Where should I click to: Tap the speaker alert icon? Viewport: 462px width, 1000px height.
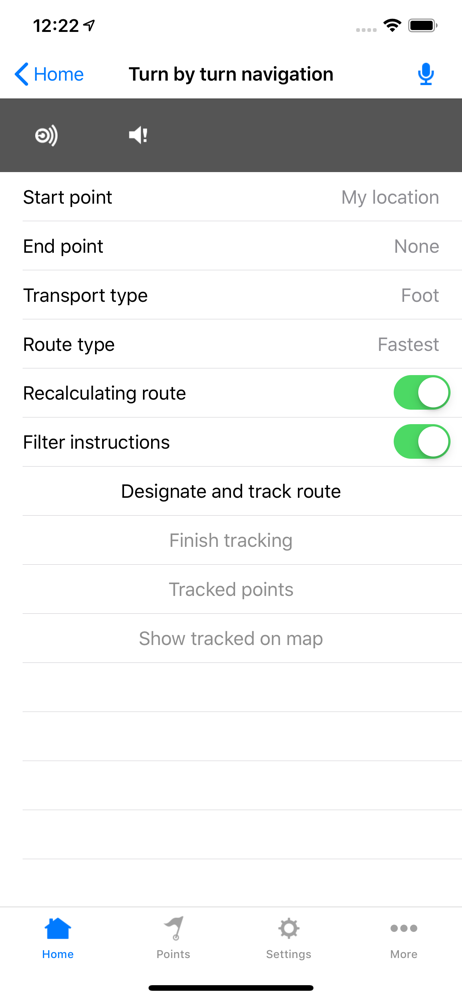click(x=138, y=135)
